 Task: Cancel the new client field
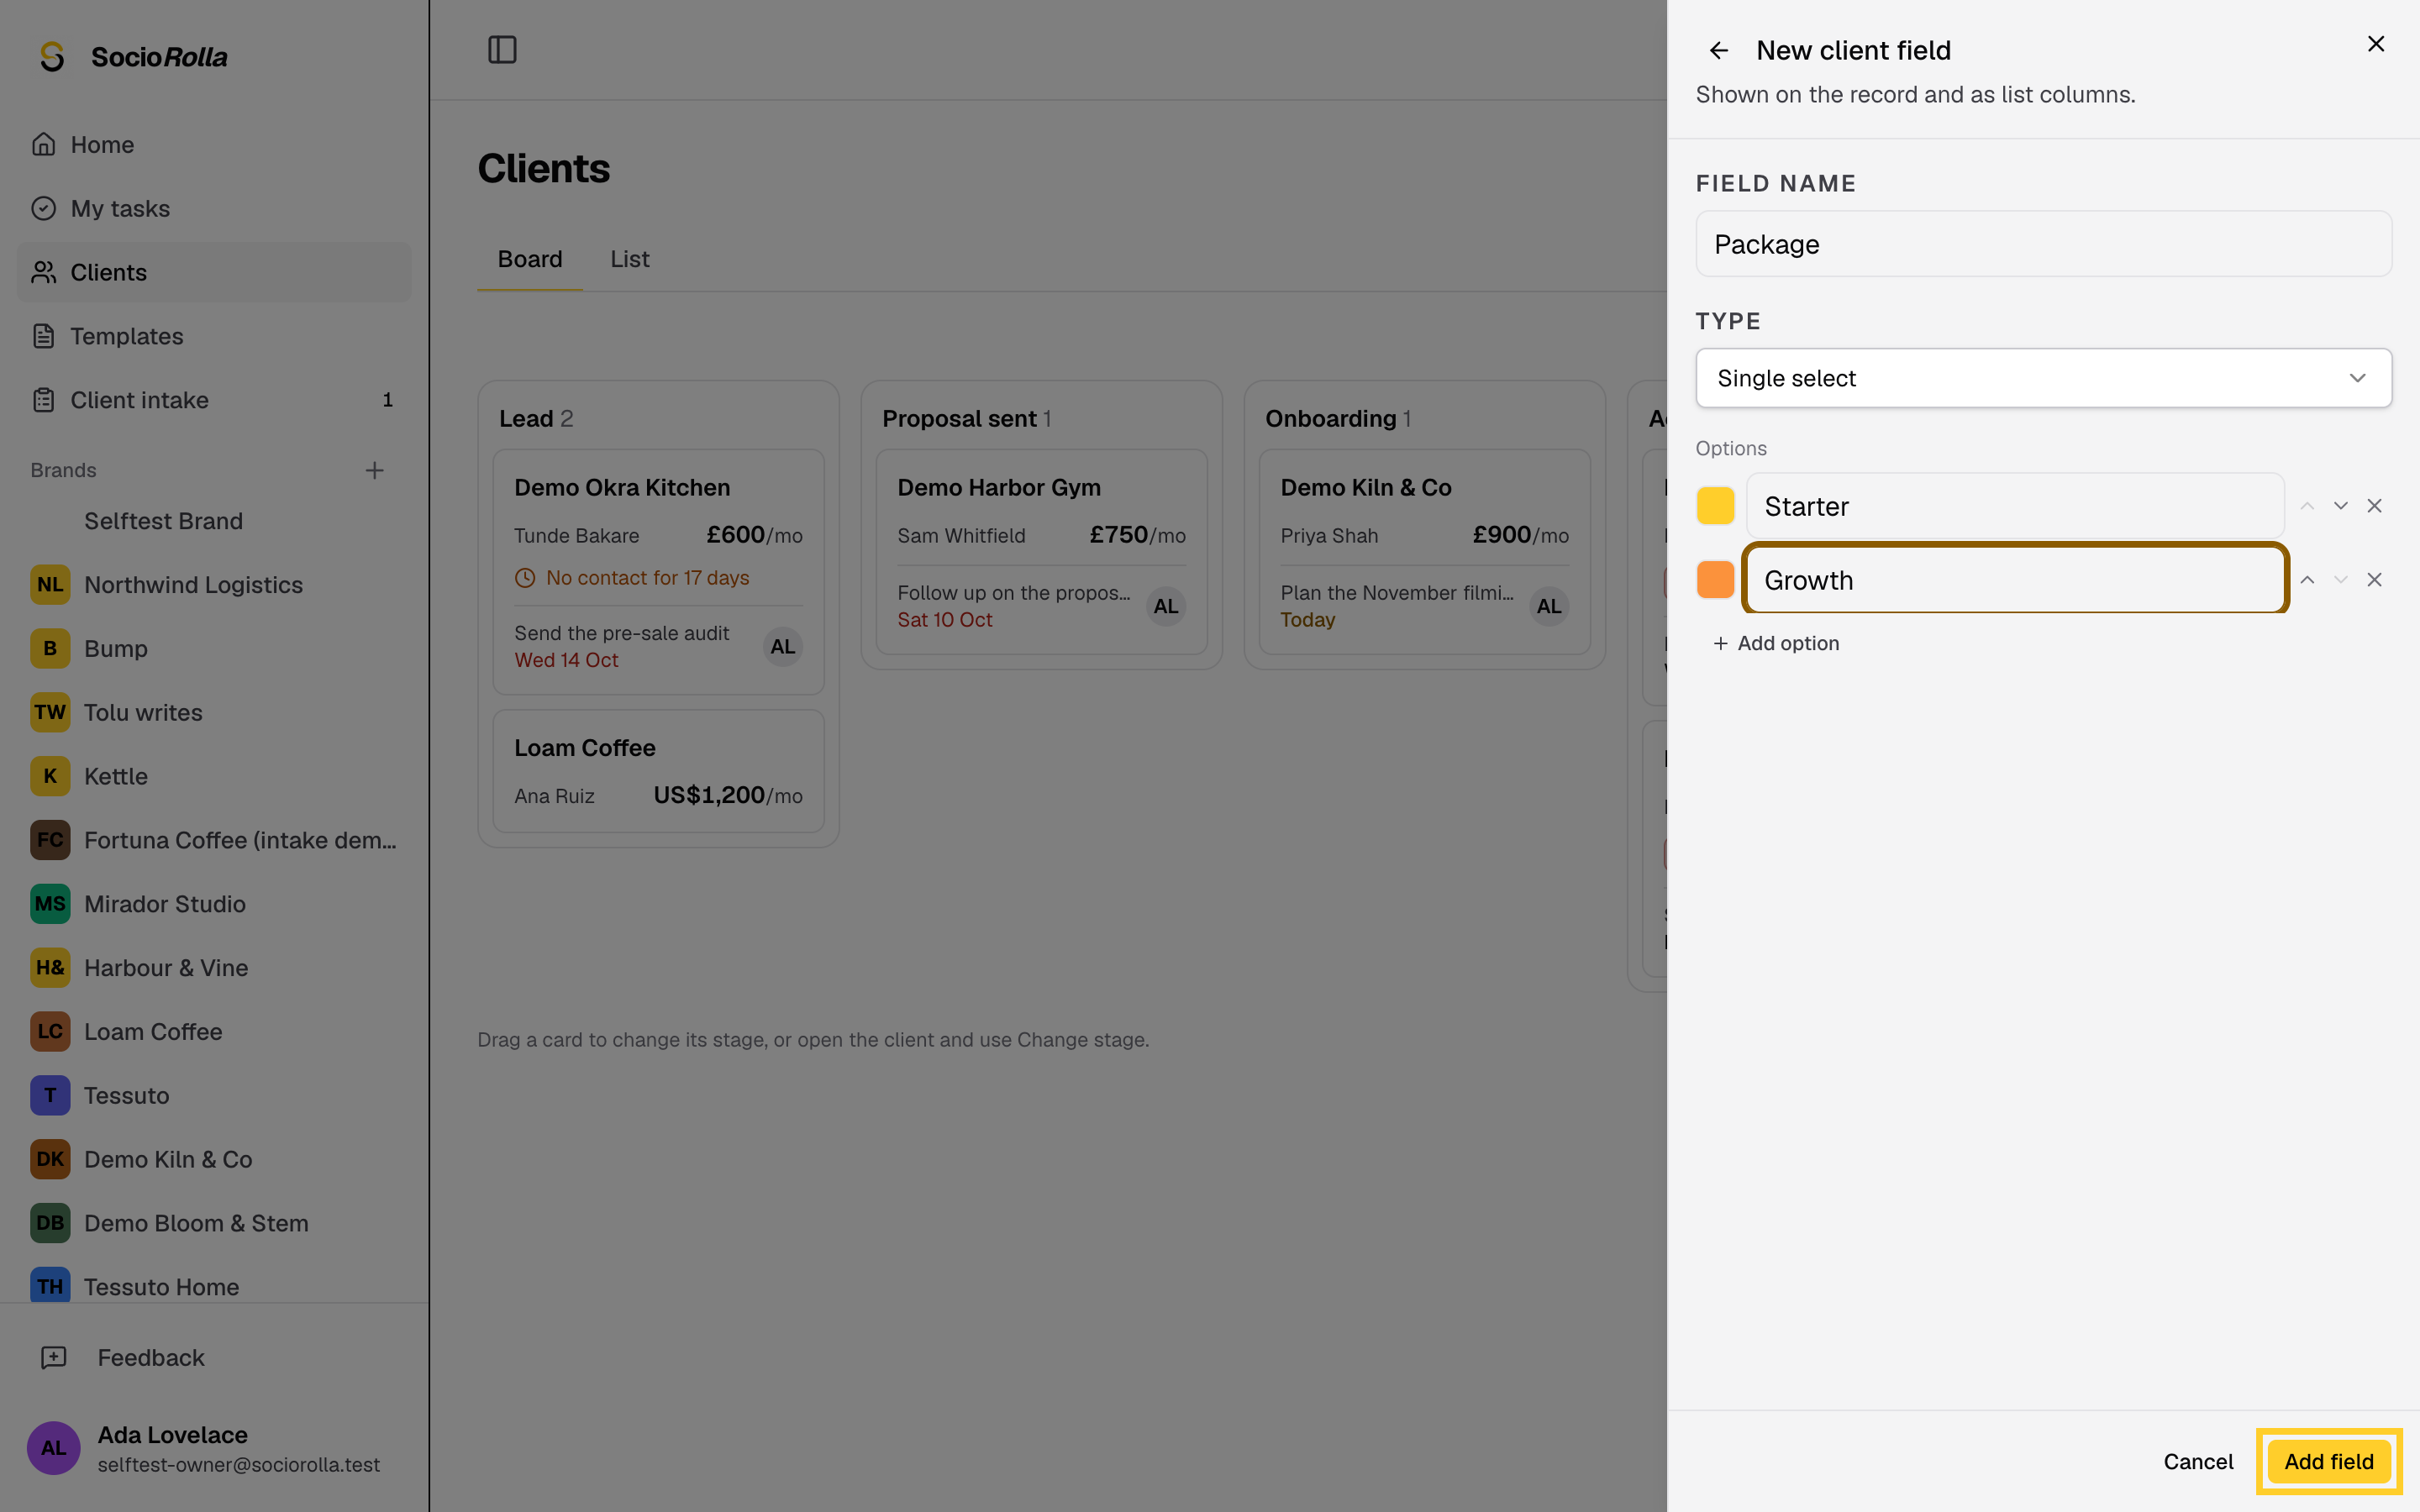(x=2198, y=1462)
